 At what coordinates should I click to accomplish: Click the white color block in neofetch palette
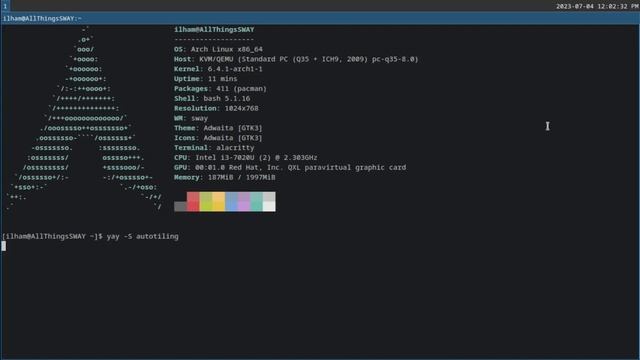pos(269,202)
